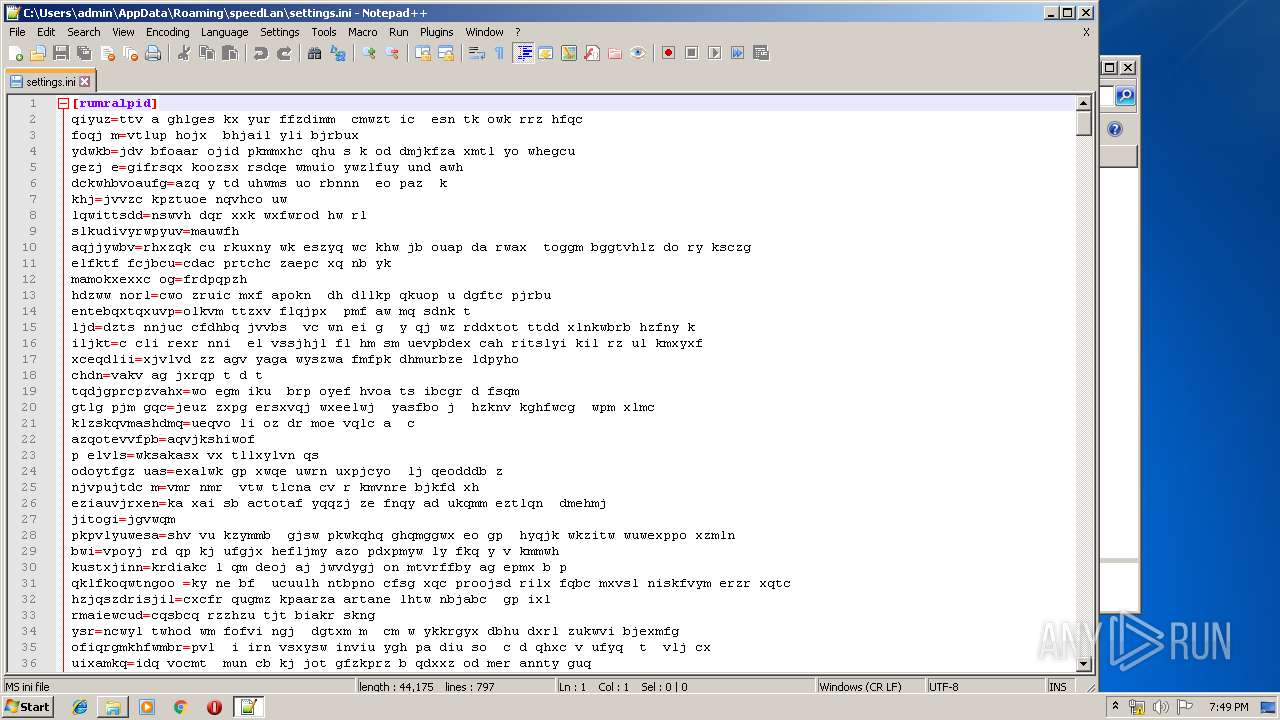Collapse the [rumralpid] section fold marker
Viewport: 1280px width, 720px height.
point(63,103)
